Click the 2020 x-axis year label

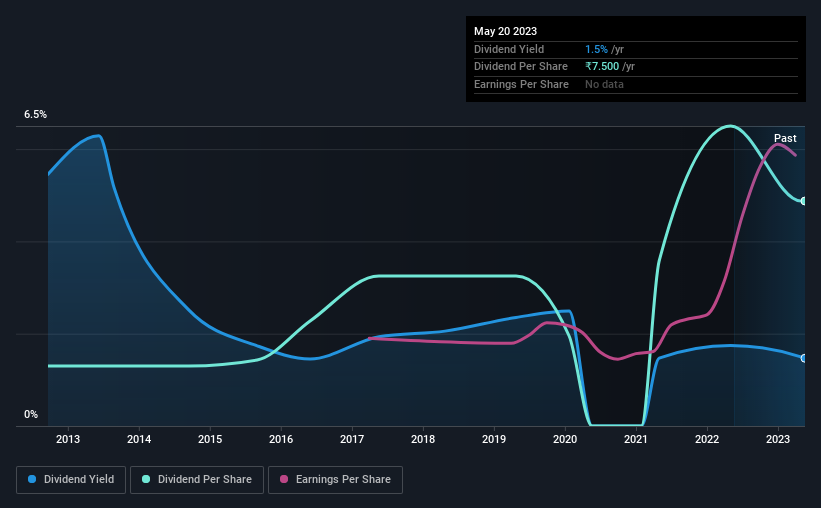[565, 439]
